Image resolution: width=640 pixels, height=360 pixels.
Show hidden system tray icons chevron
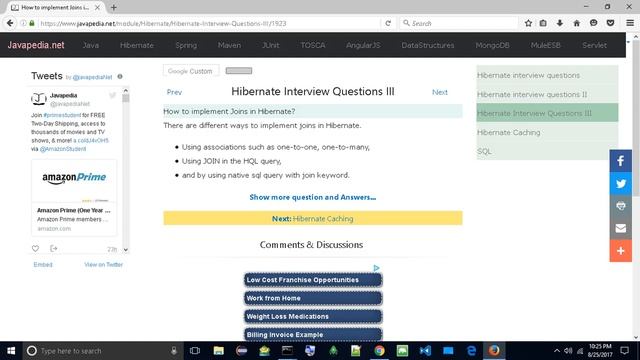point(557,351)
